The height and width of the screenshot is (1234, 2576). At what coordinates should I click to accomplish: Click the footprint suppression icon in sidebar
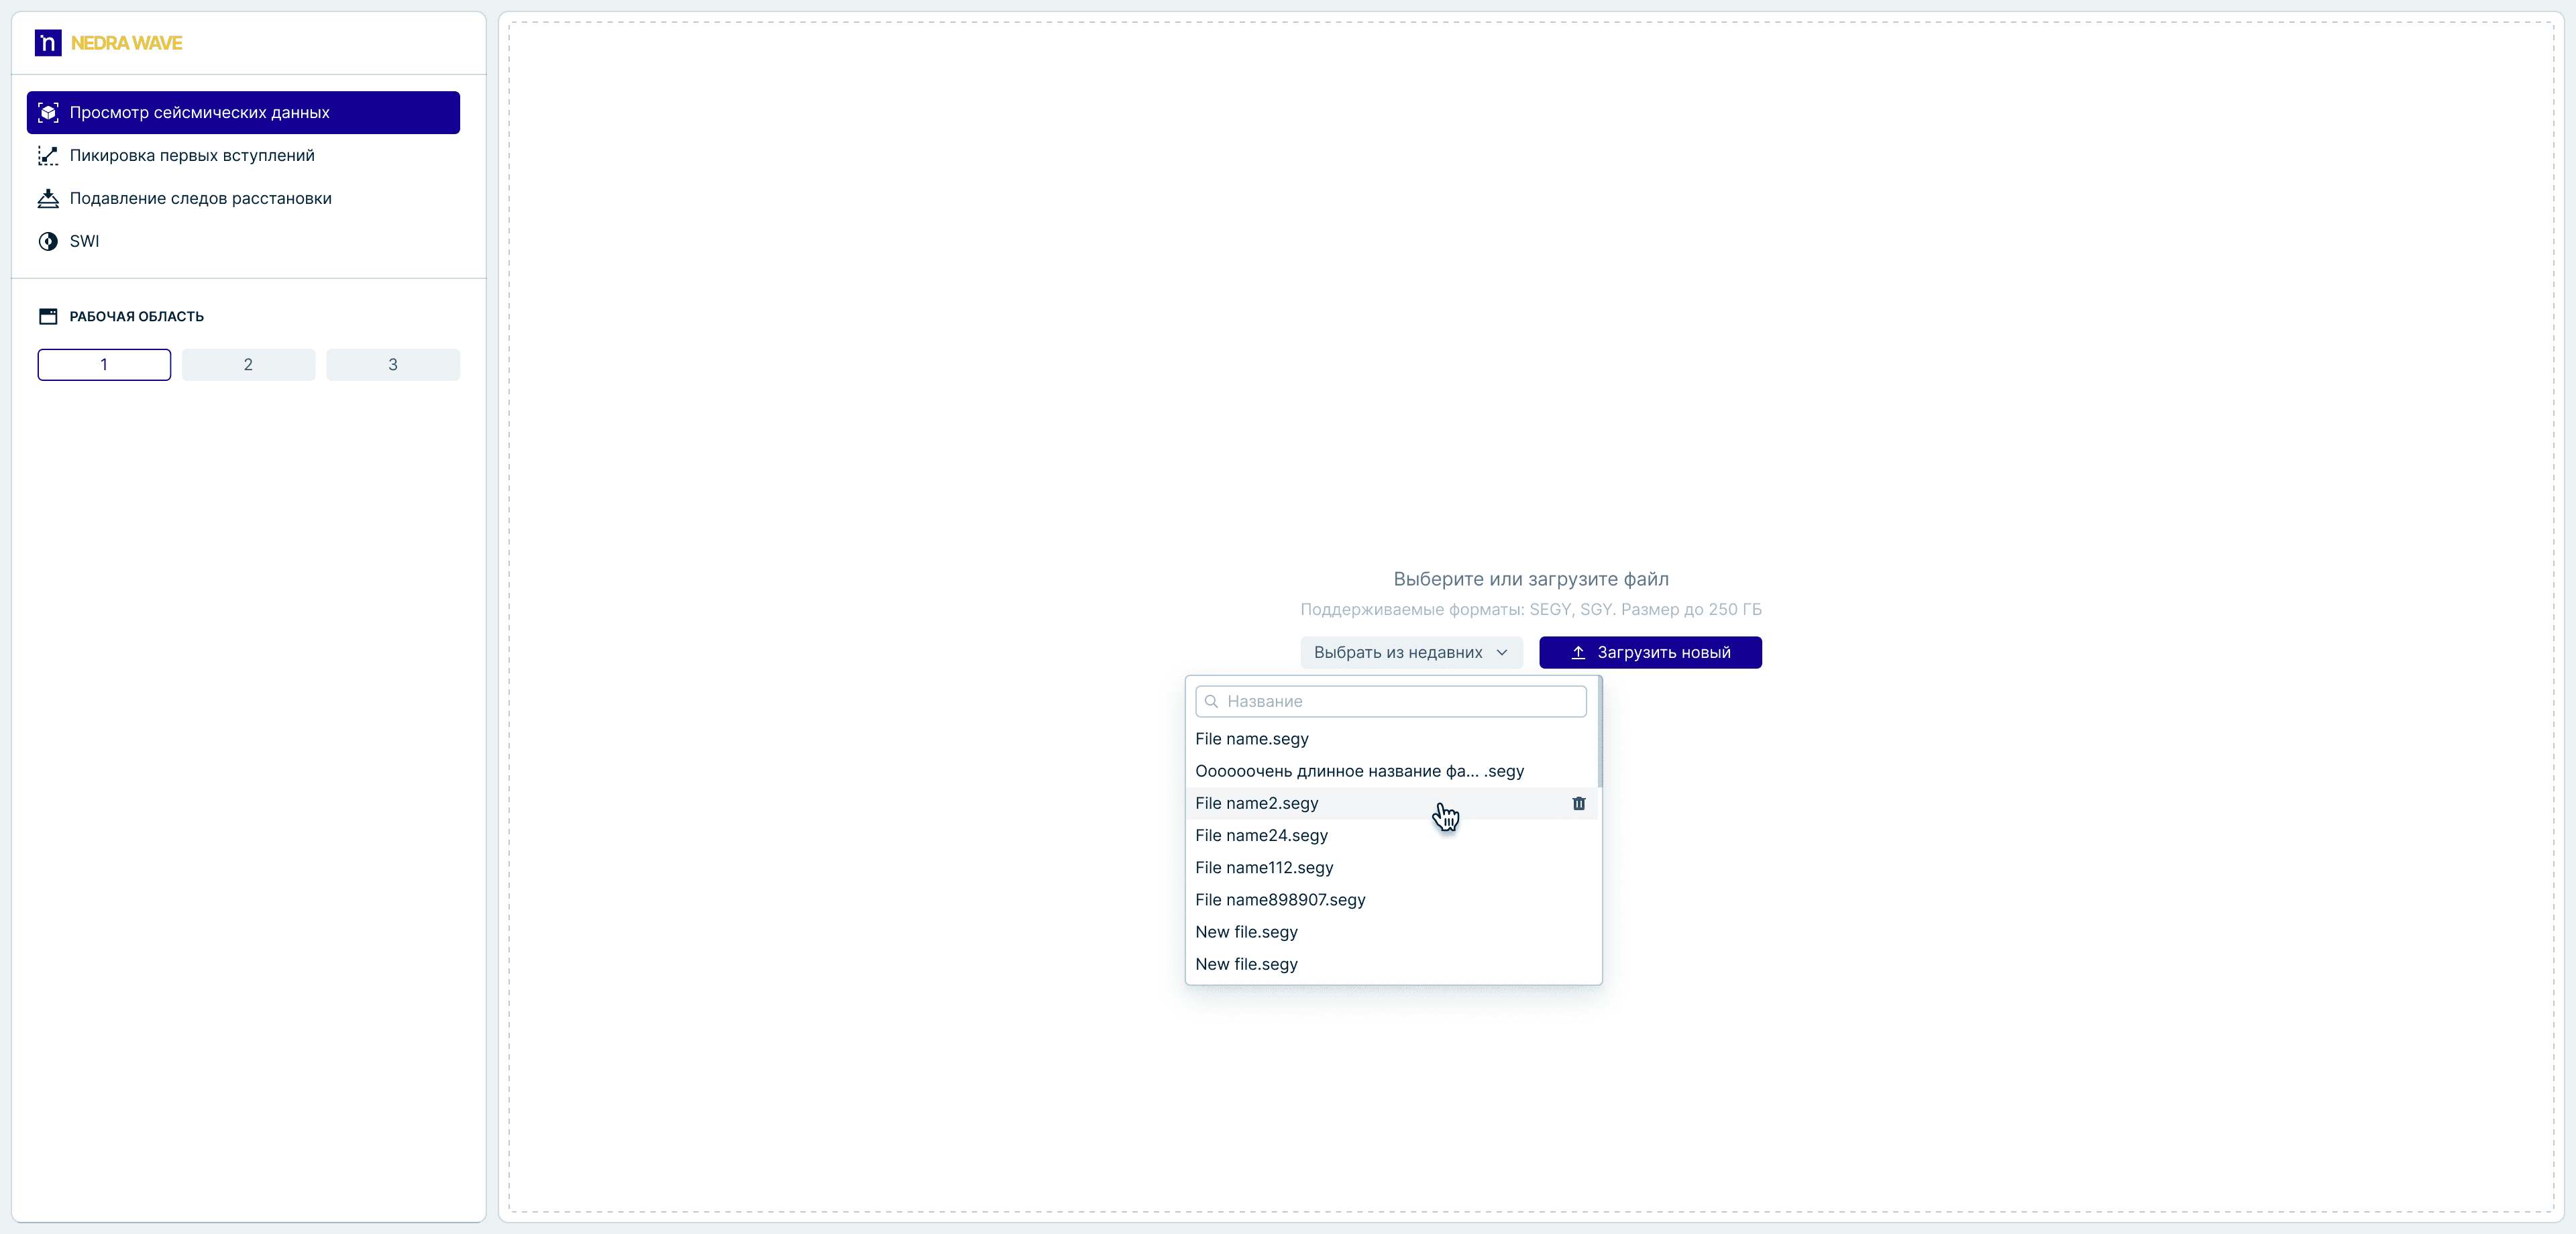pyautogui.click(x=48, y=198)
